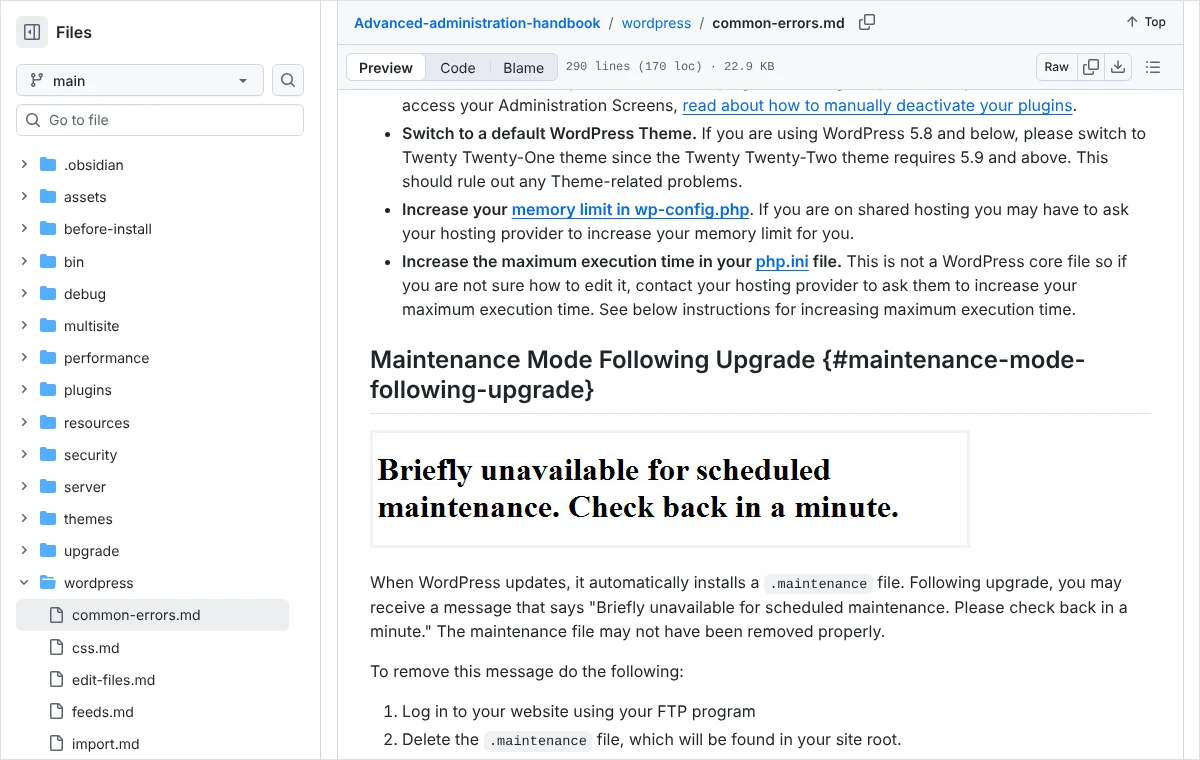Viewport: 1200px width, 760px height.
Task: Click the plugins folder icon
Action: [x=47, y=390]
